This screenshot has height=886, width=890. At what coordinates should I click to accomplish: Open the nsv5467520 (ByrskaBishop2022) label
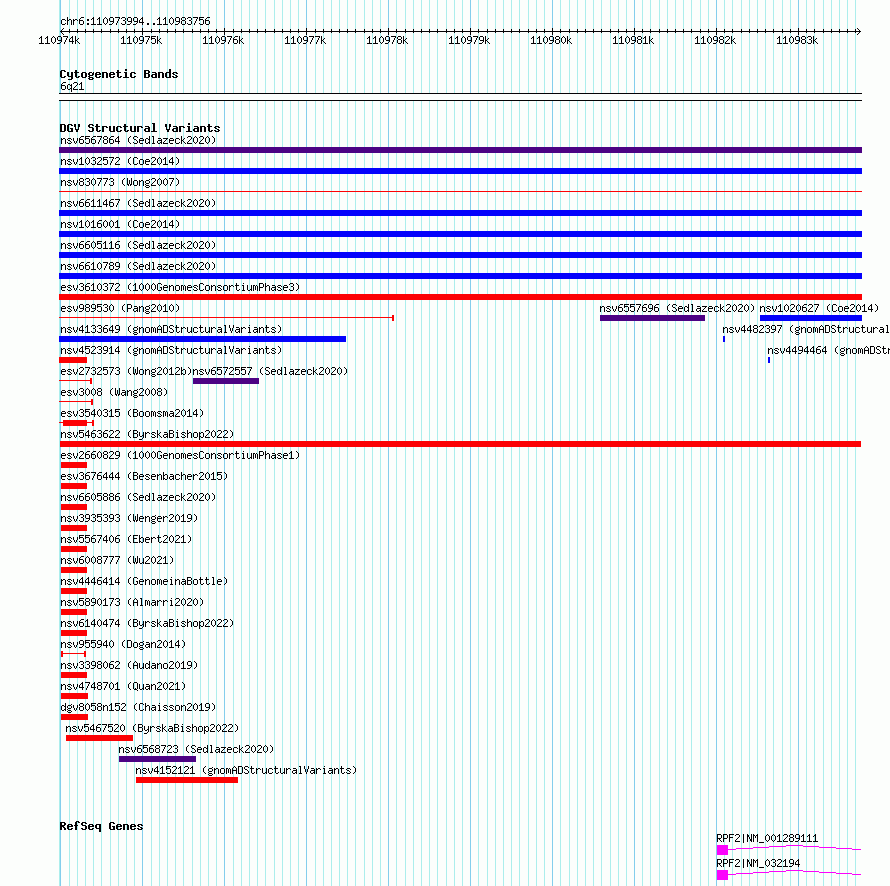tap(152, 728)
